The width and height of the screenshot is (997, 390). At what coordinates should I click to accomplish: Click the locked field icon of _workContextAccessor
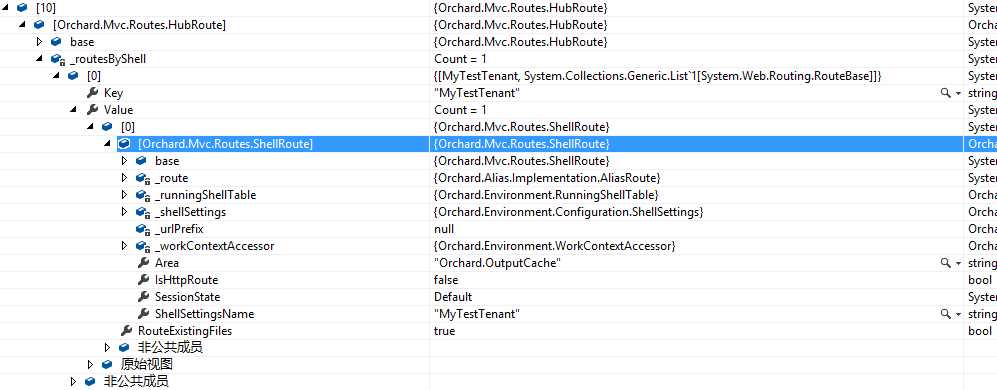click(142, 246)
